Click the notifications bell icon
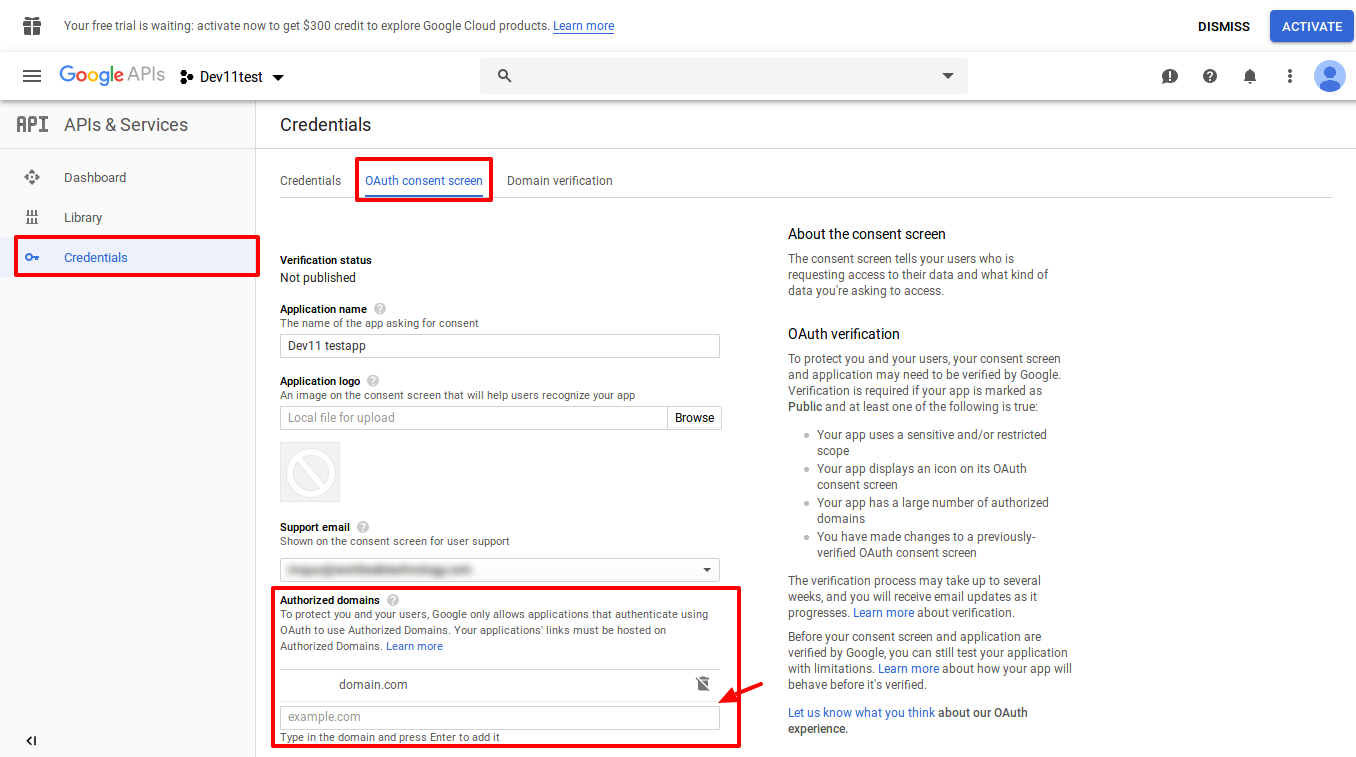Image resolution: width=1356 pixels, height=757 pixels. (1250, 76)
